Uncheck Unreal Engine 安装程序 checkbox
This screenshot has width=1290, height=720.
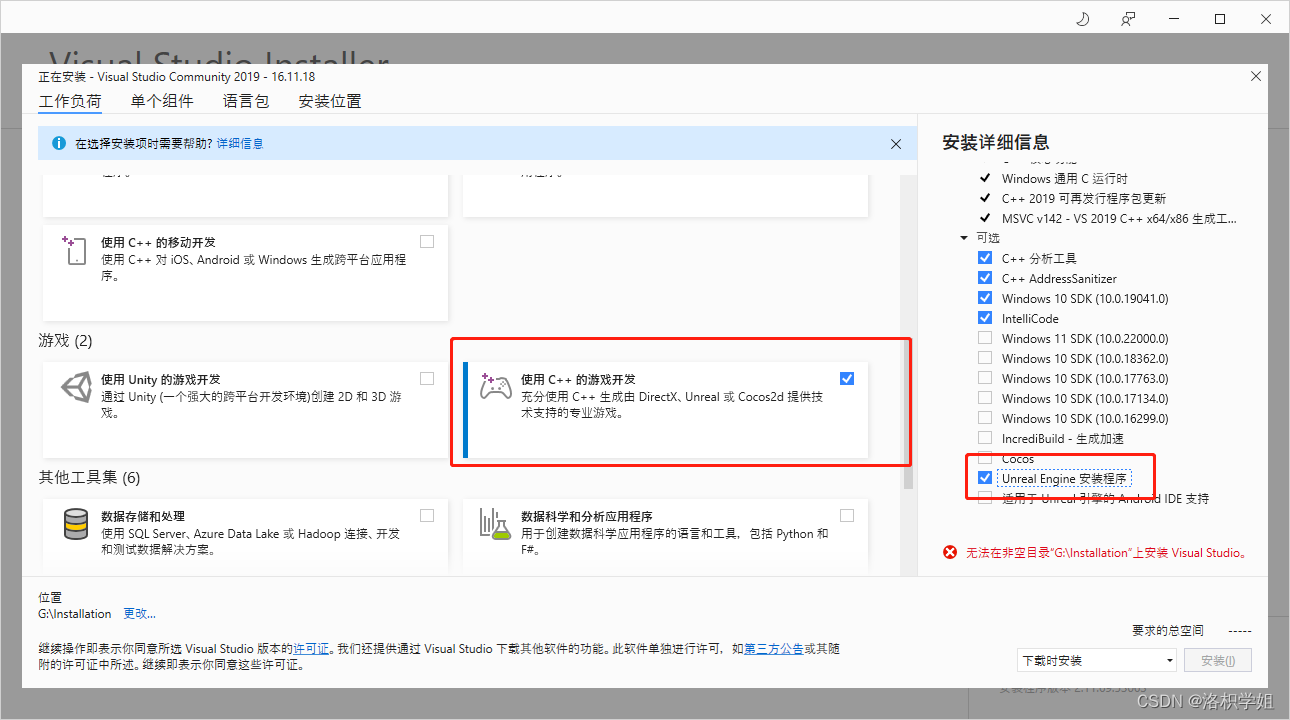tap(985, 478)
